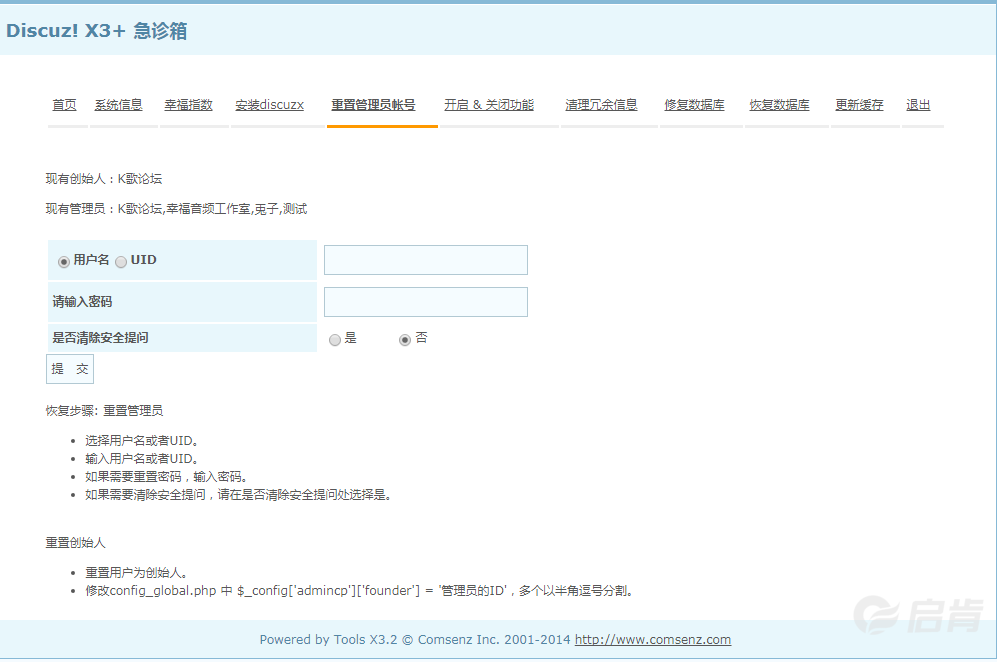
Task: Switch to 安装discuzx tab
Action: (270, 105)
